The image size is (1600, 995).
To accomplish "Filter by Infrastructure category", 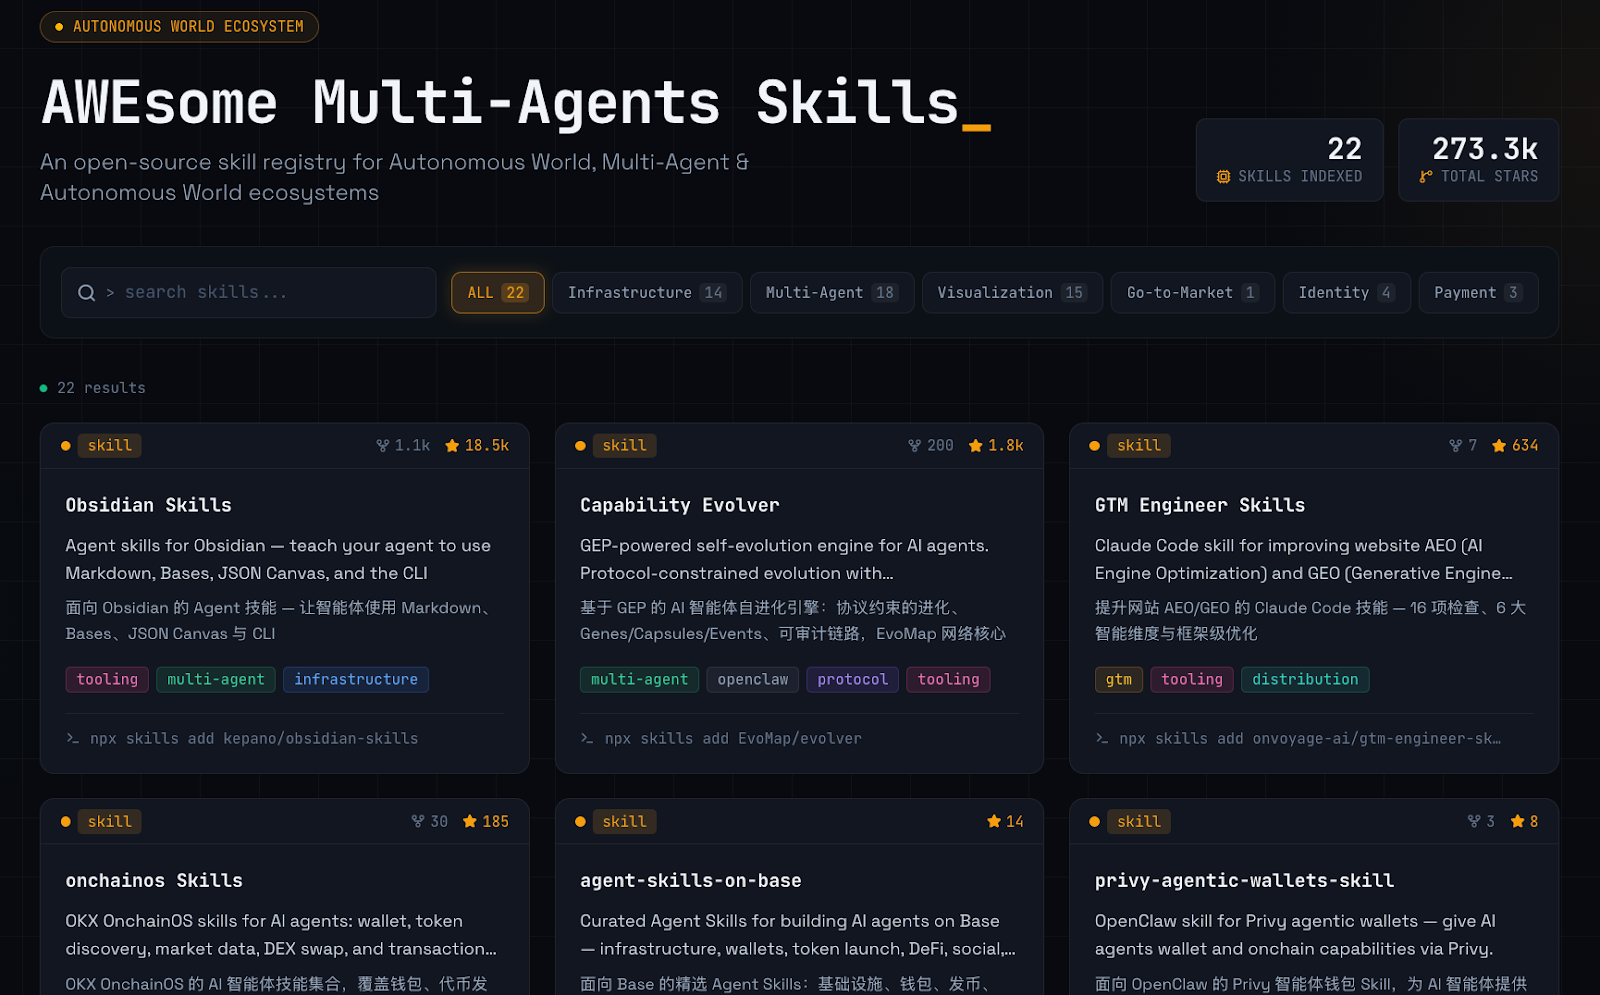I will 647,293.
